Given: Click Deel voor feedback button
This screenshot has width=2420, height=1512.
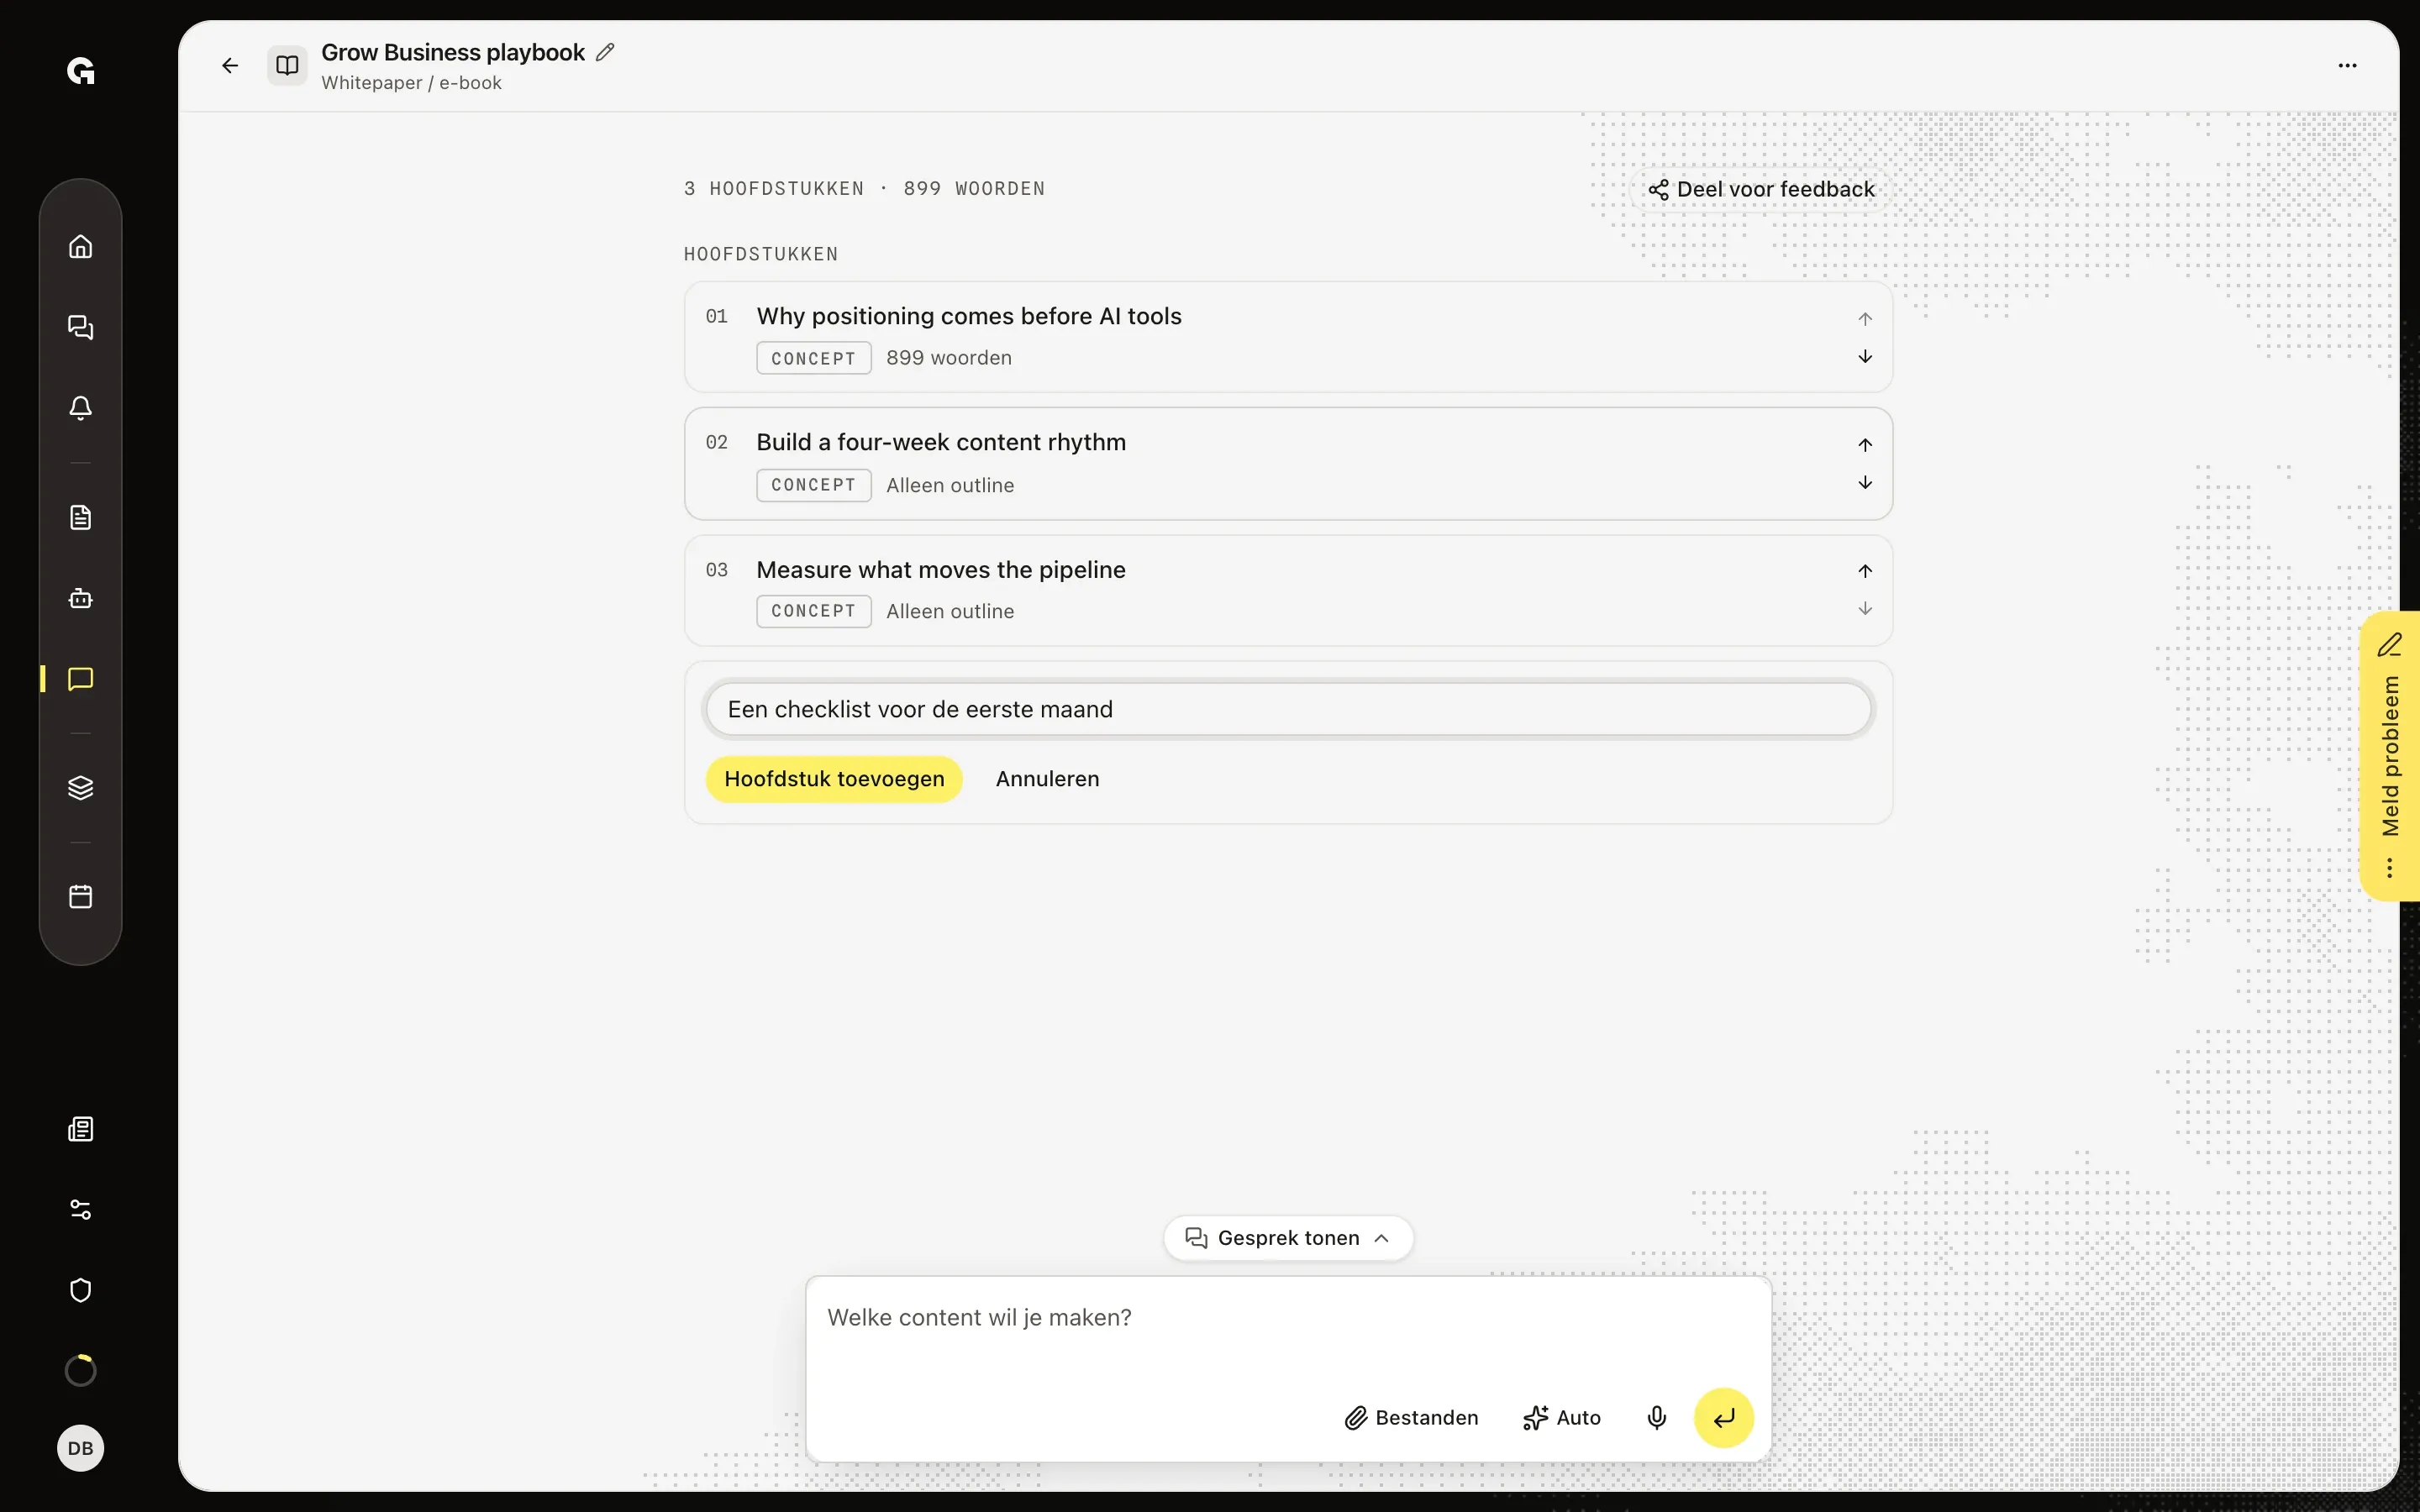Looking at the screenshot, I should click(1762, 189).
